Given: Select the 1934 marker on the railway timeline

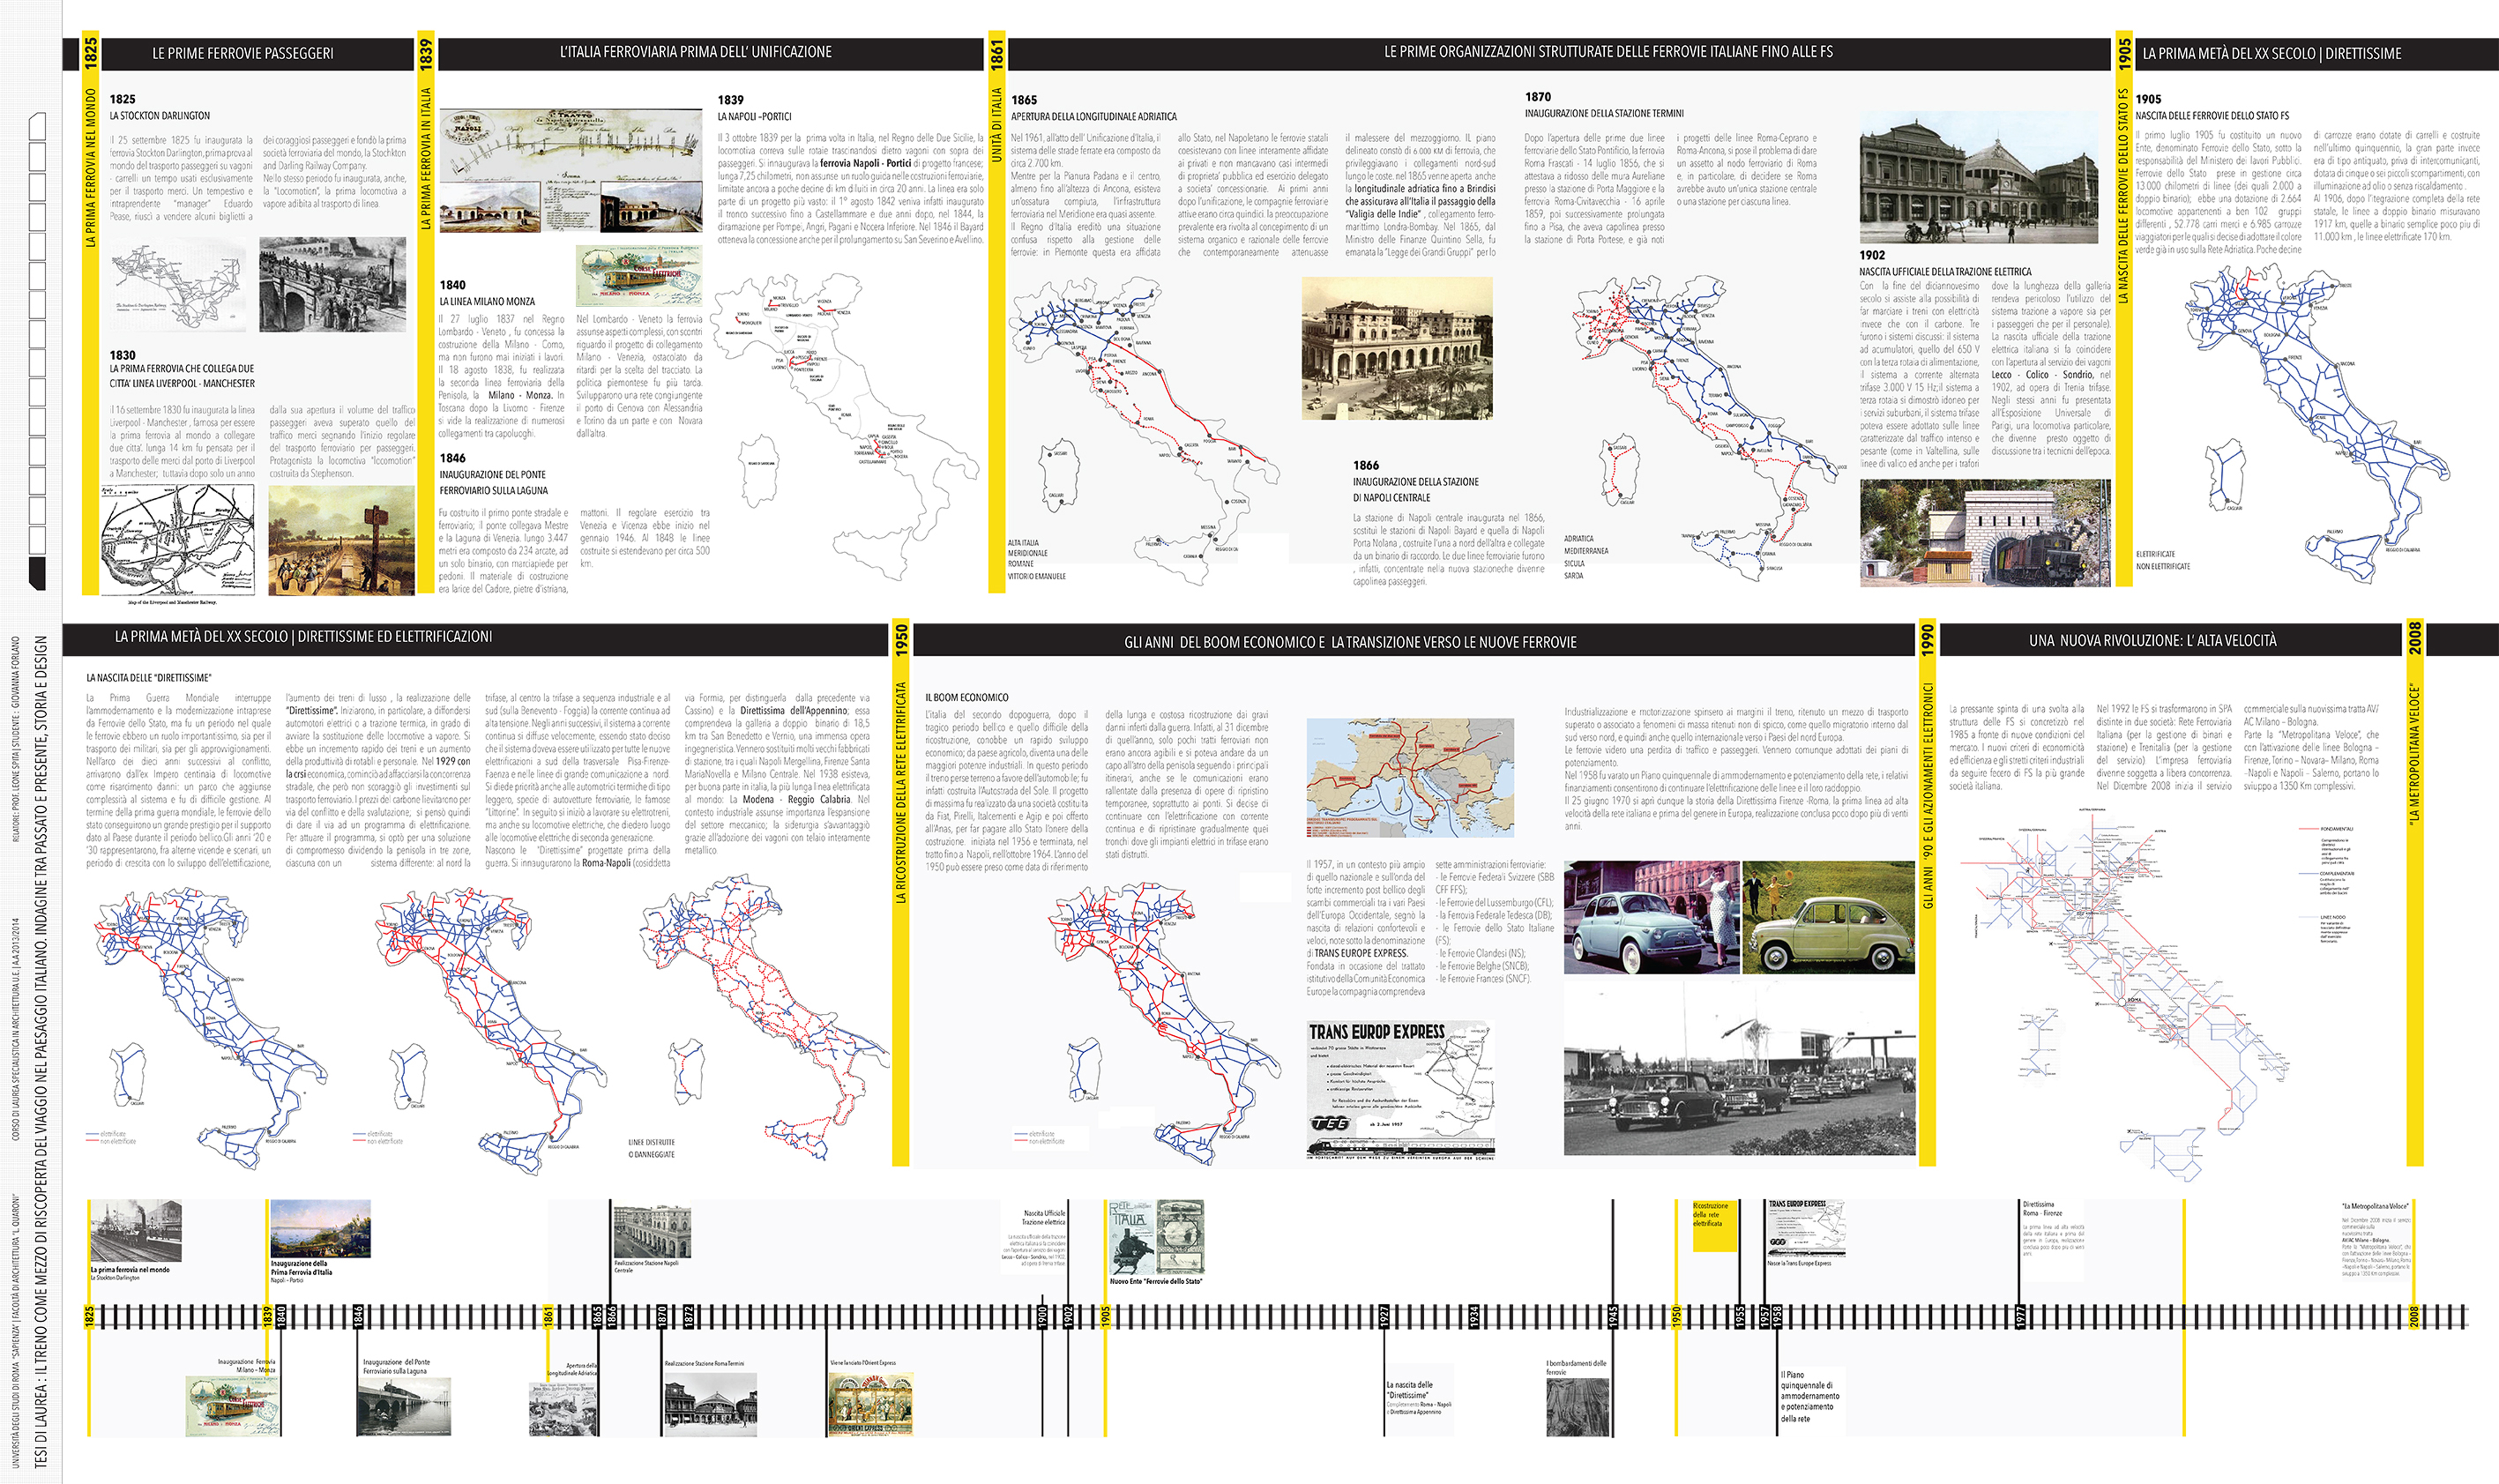Looking at the screenshot, I should pyautogui.click(x=1473, y=1317).
